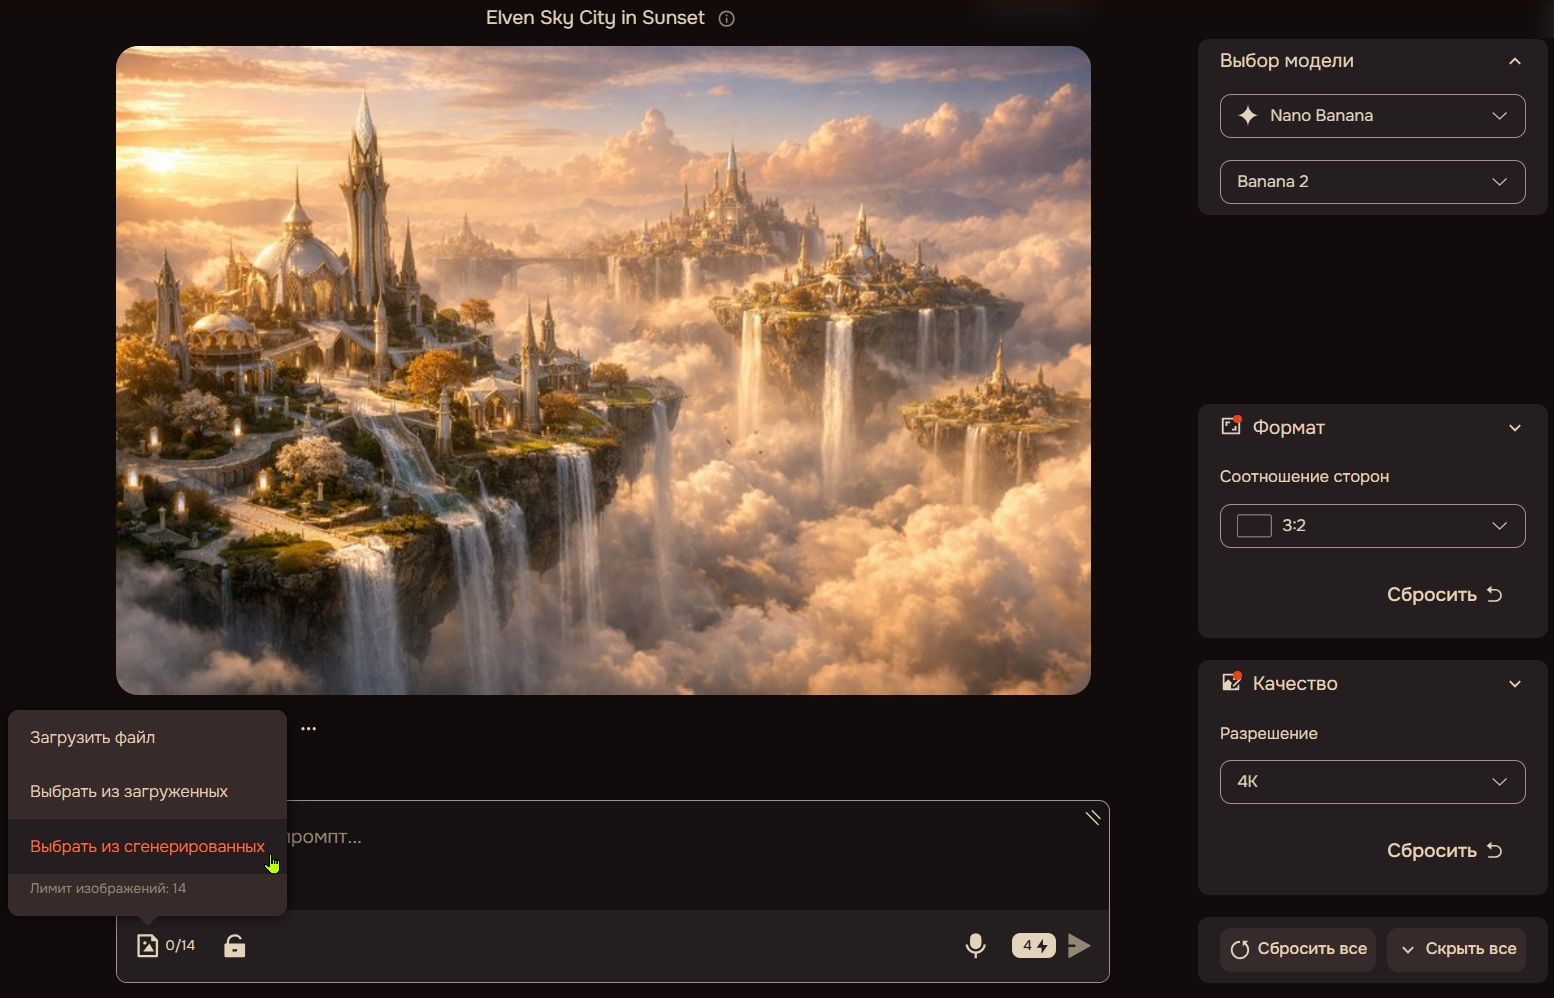Send the prompt with the arrow icon
Image resolution: width=1554 pixels, height=998 pixels.
pyautogui.click(x=1079, y=946)
